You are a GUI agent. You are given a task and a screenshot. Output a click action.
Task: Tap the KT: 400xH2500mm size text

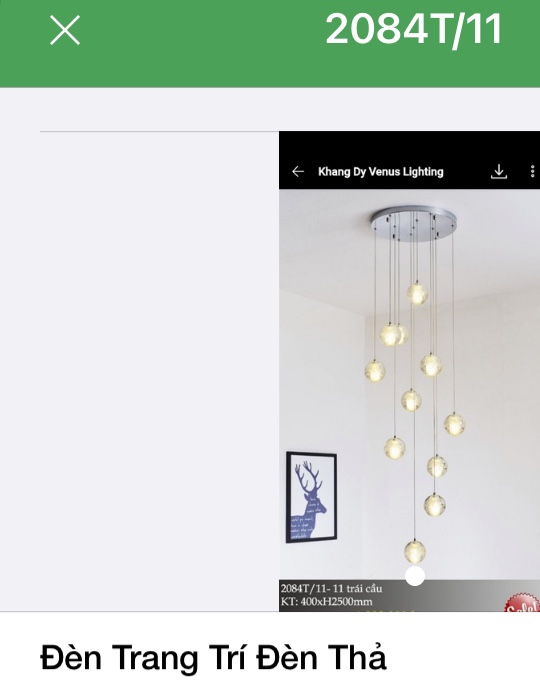click(x=326, y=601)
